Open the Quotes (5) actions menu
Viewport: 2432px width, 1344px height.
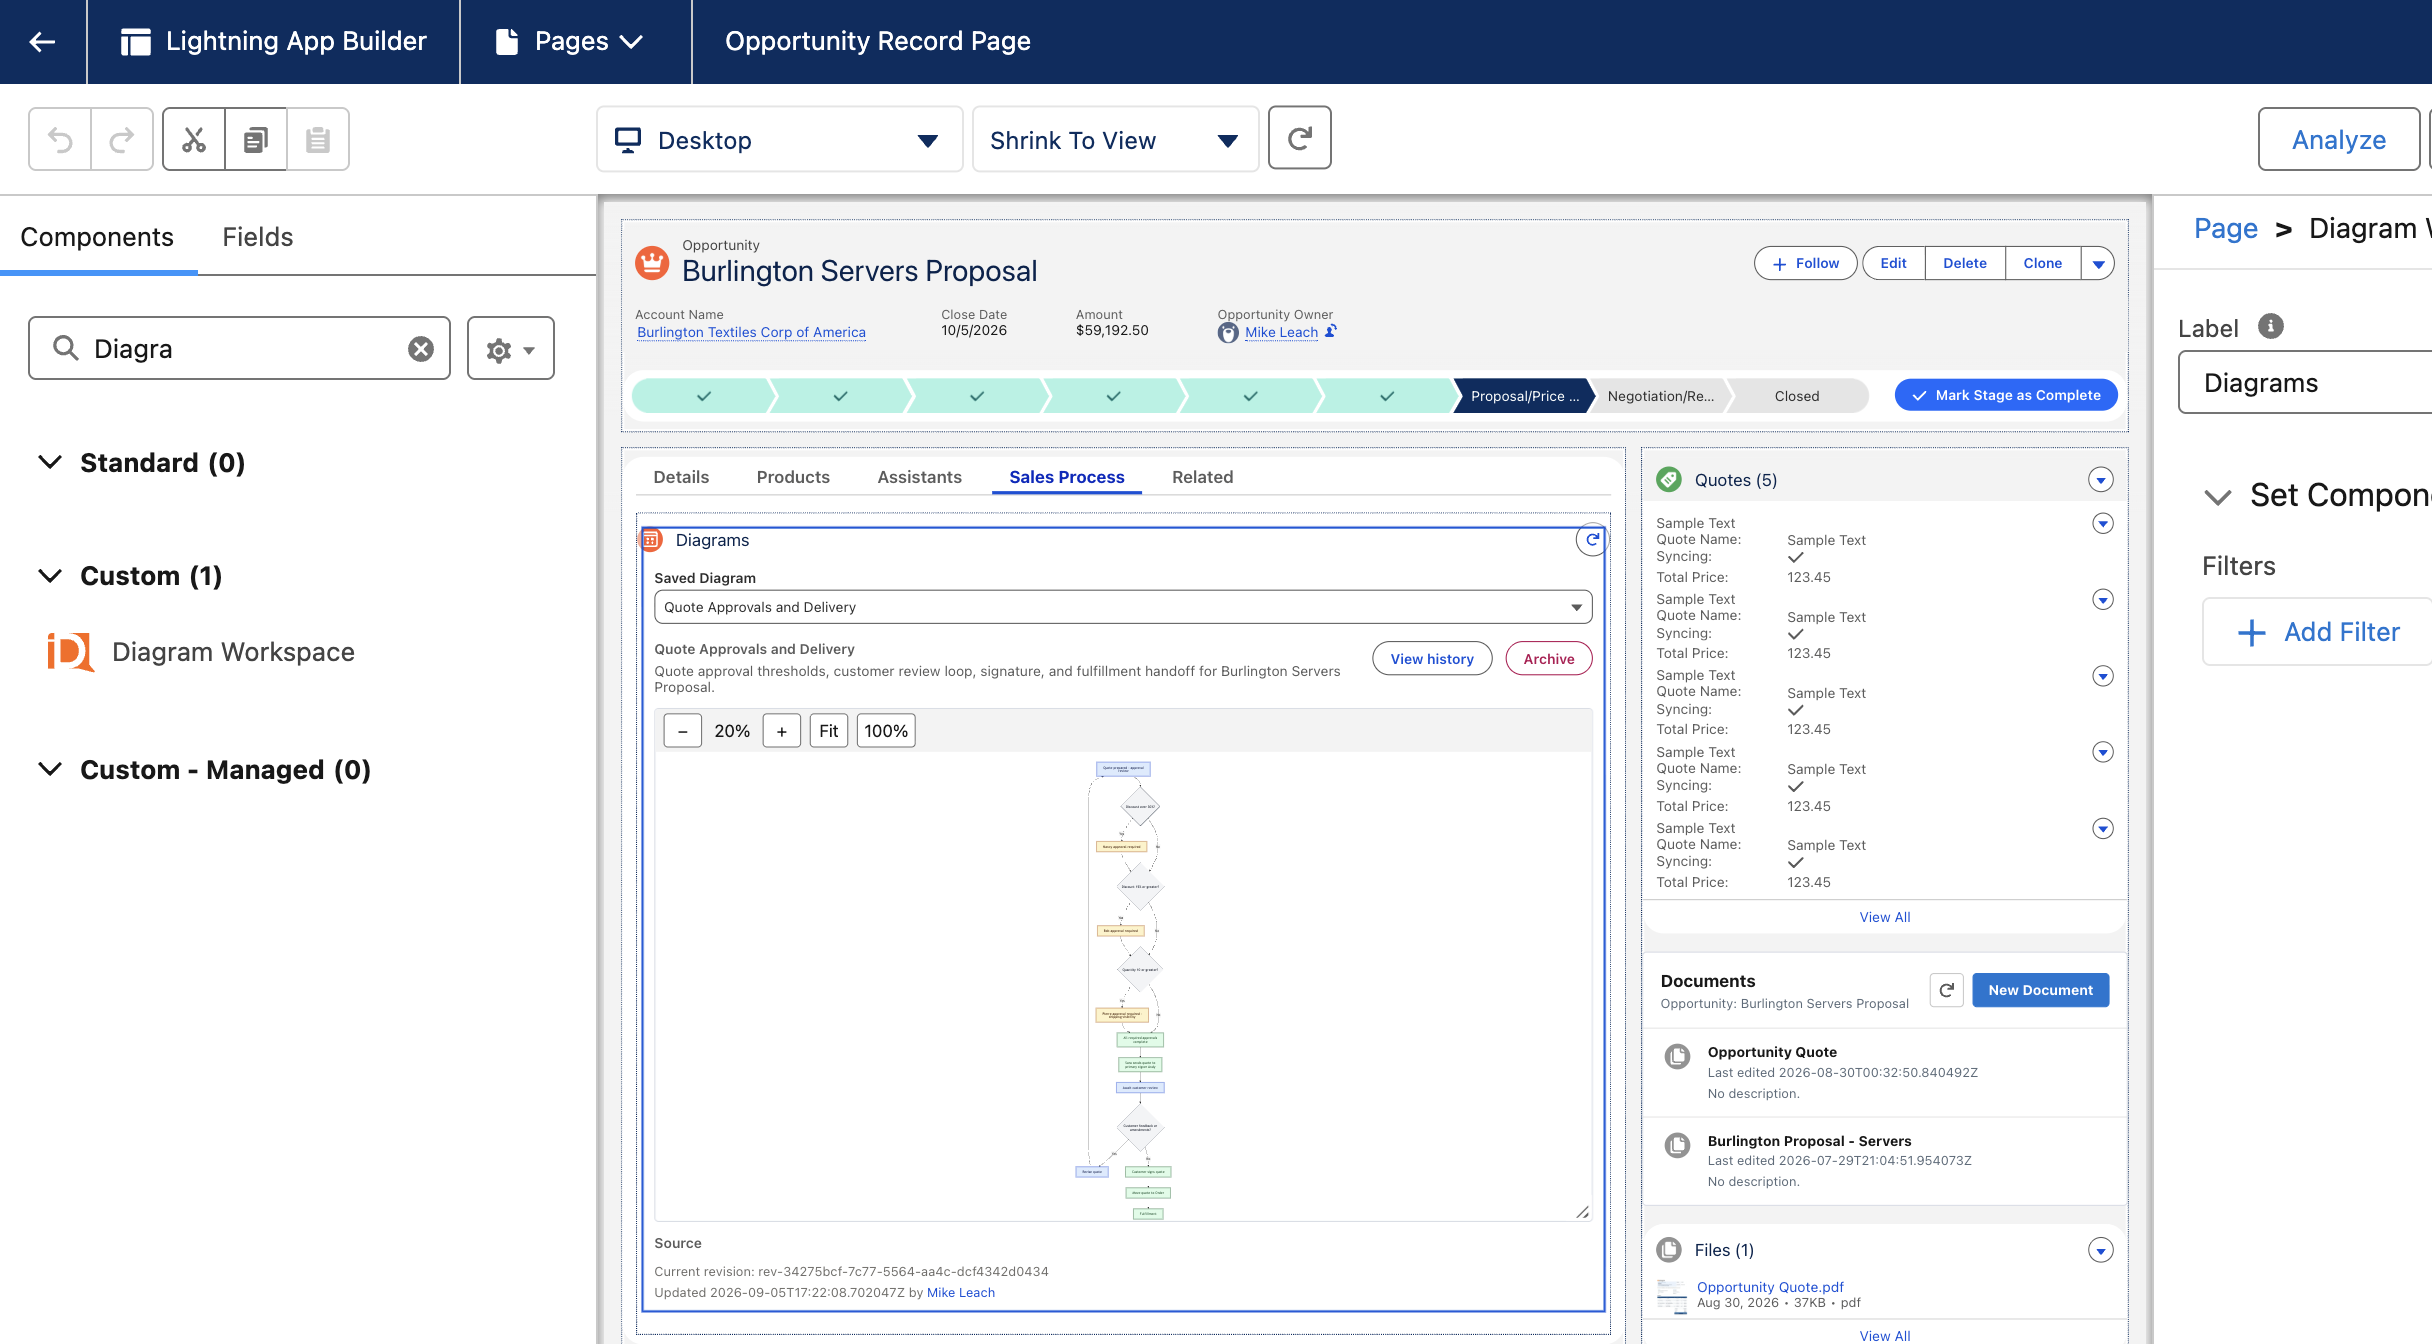click(x=2100, y=480)
